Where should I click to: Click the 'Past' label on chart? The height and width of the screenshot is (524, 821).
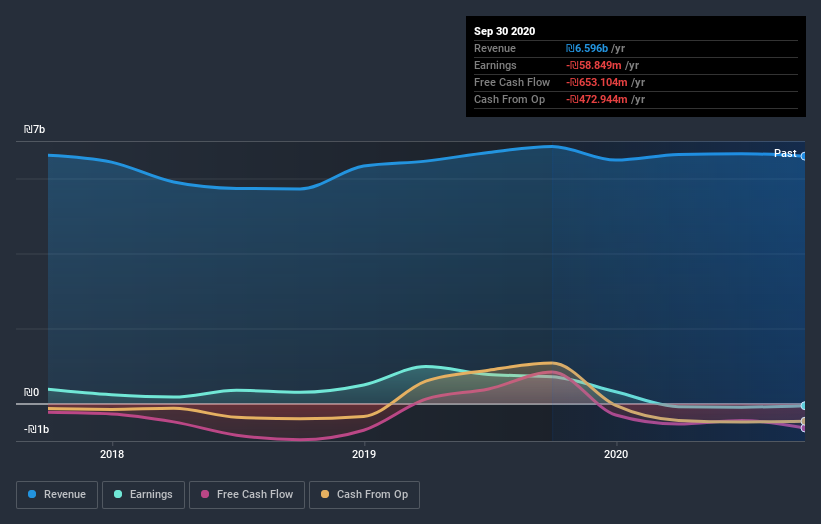tap(785, 153)
